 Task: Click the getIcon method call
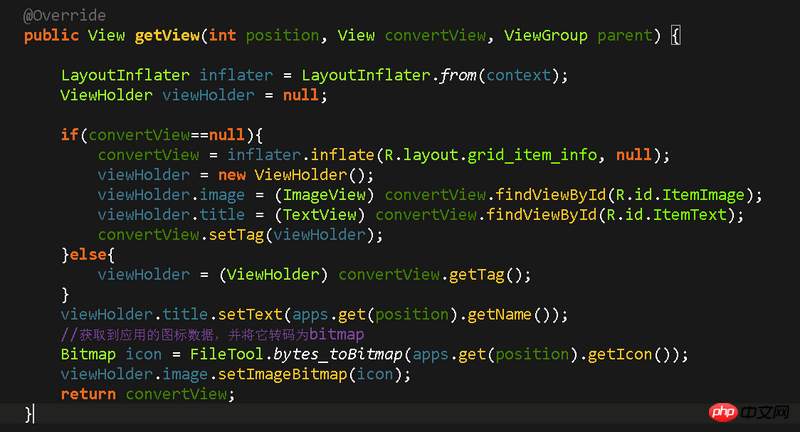pos(620,353)
